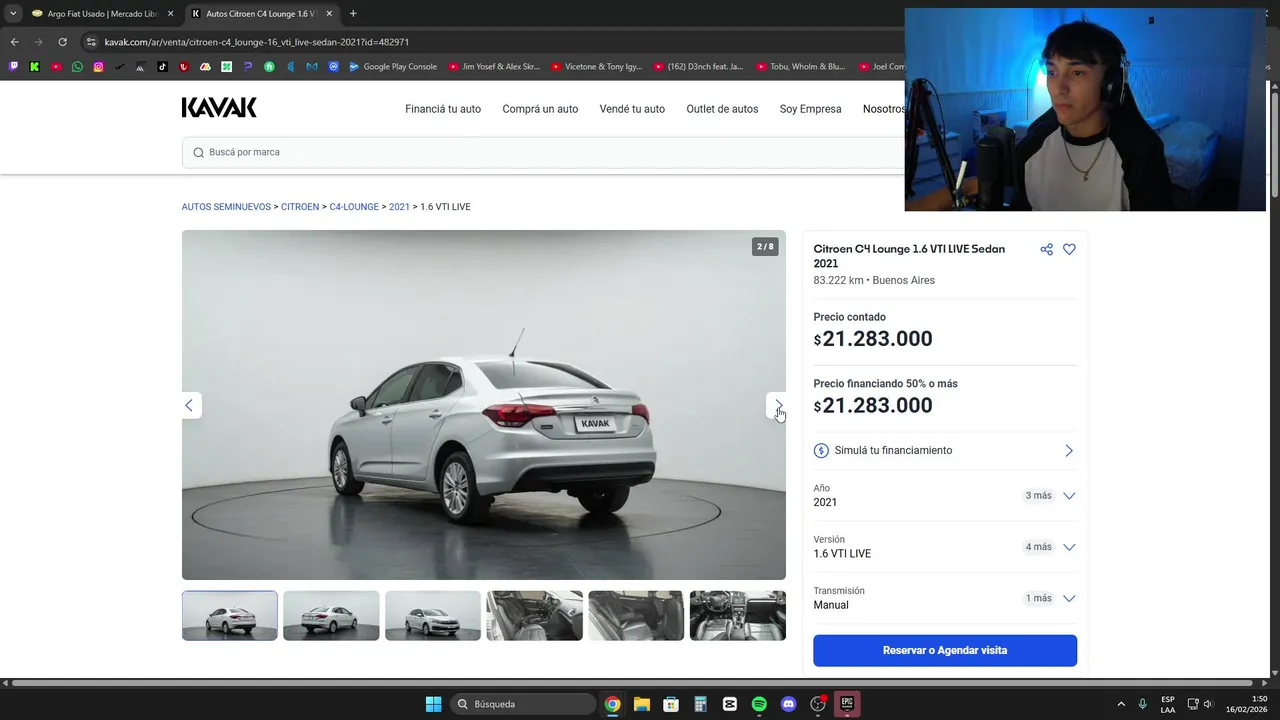Image resolution: width=1280 pixels, height=720 pixels.
Task: Open Jim Yosef & Alex Skr... bookmark
Action: point(494,67)
